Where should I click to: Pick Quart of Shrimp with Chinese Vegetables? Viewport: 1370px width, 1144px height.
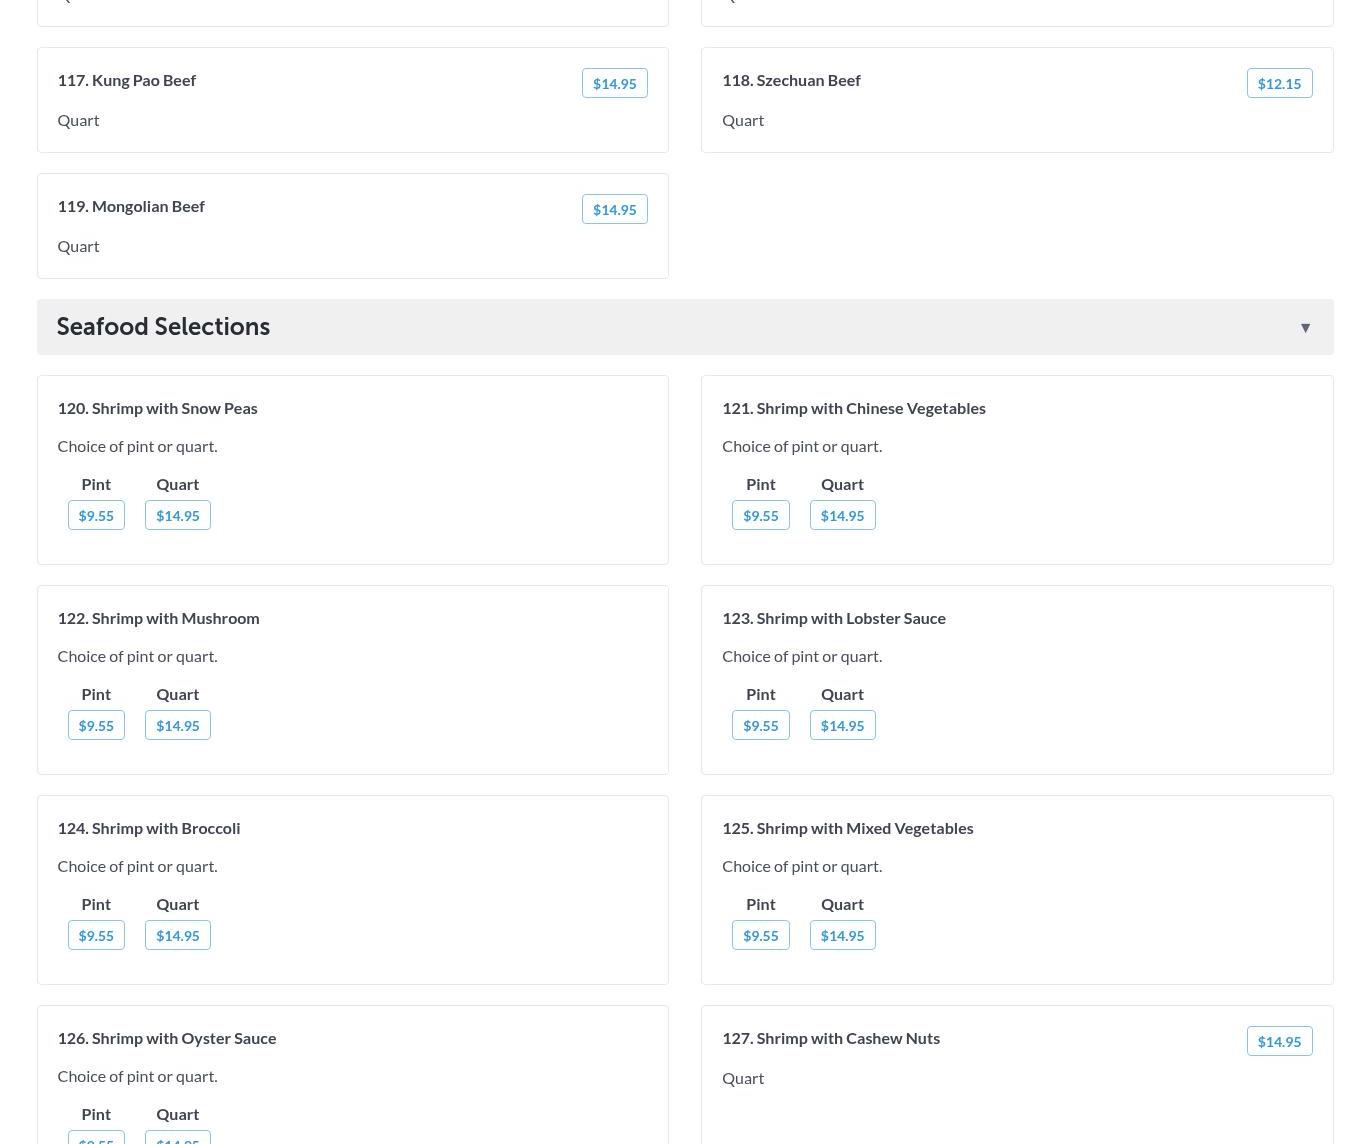tap(842, 515)
